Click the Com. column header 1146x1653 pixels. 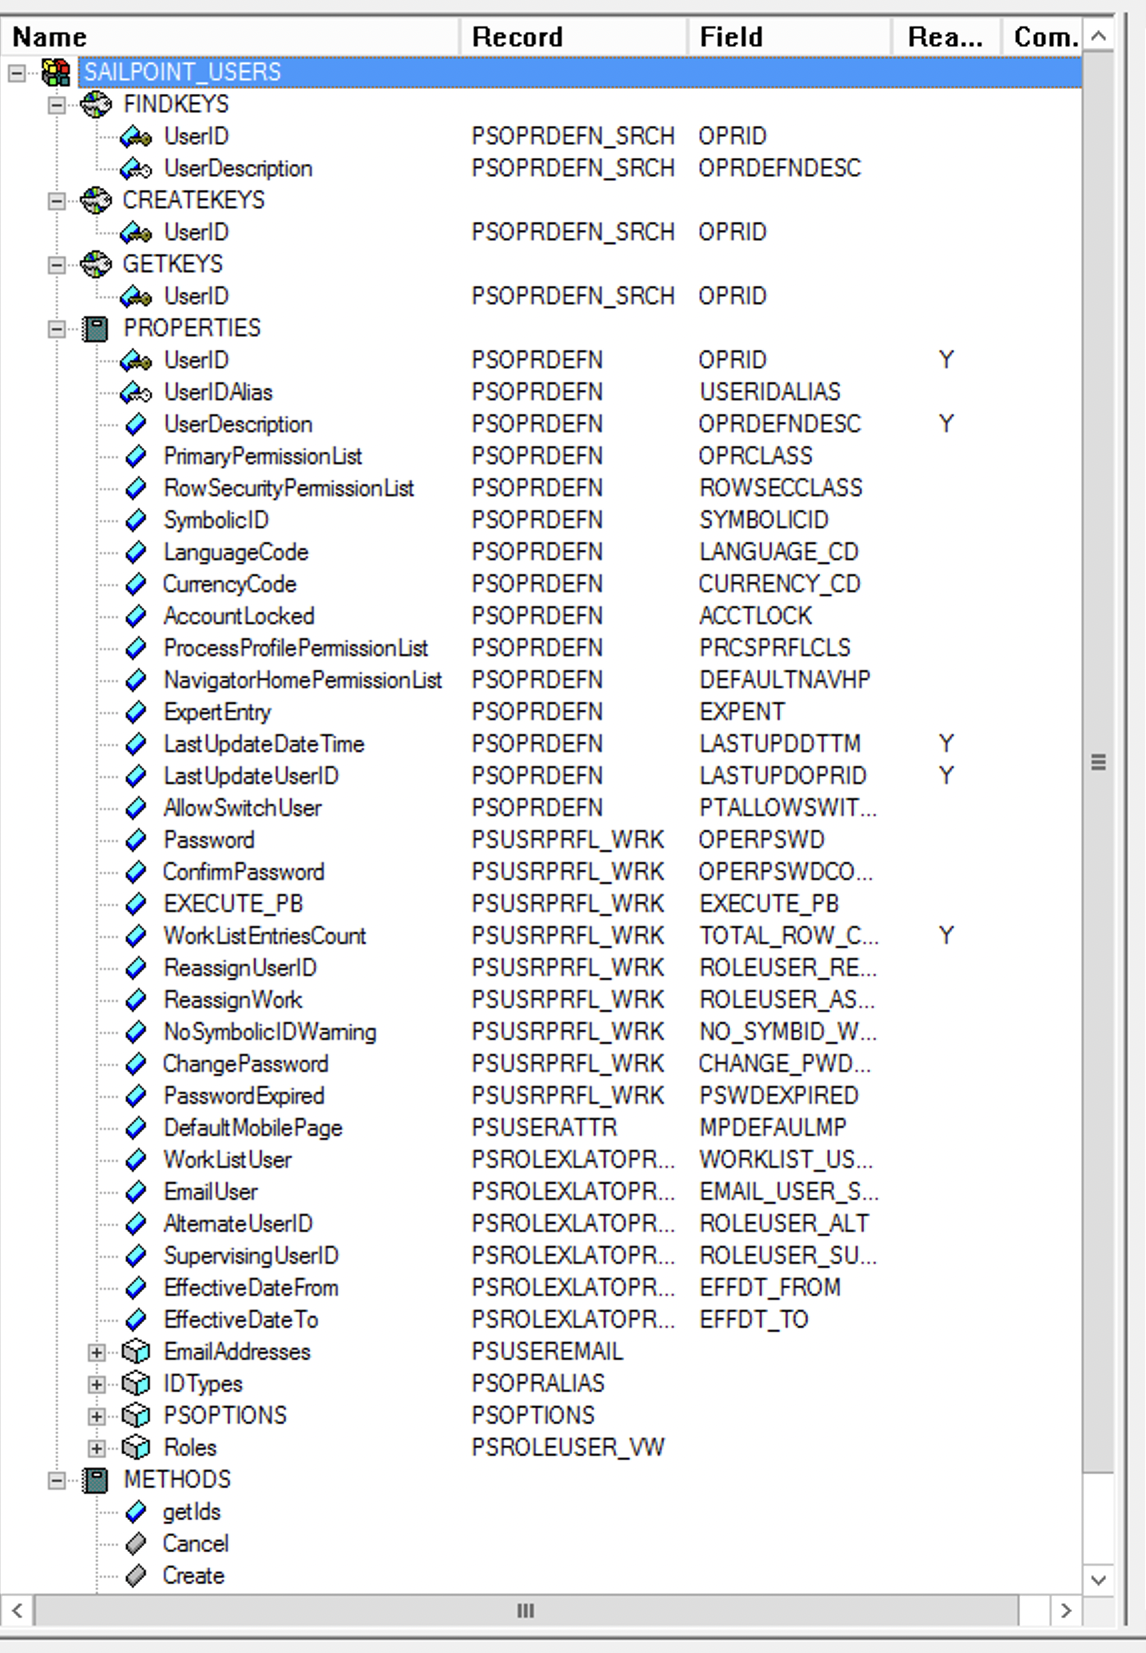pyautogui.click(x=1043, y=37)
